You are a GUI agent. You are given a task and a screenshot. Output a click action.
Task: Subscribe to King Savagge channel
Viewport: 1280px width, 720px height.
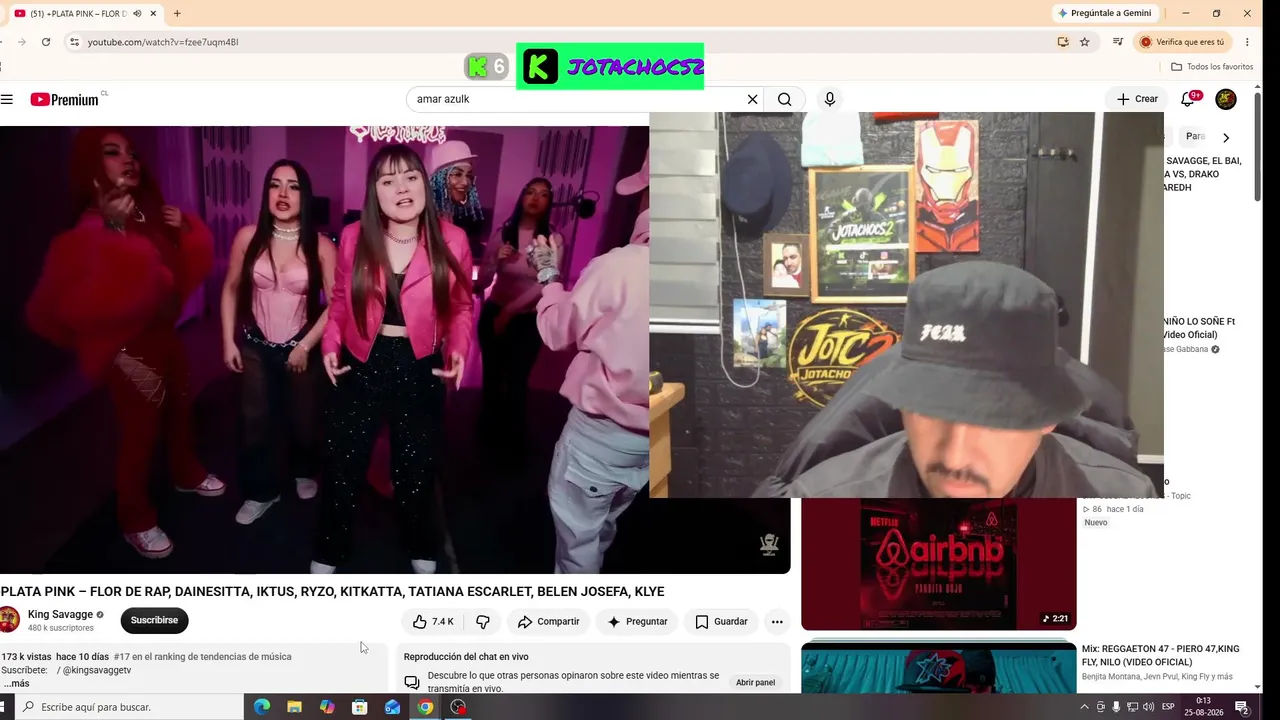click(x=154, y=620)
